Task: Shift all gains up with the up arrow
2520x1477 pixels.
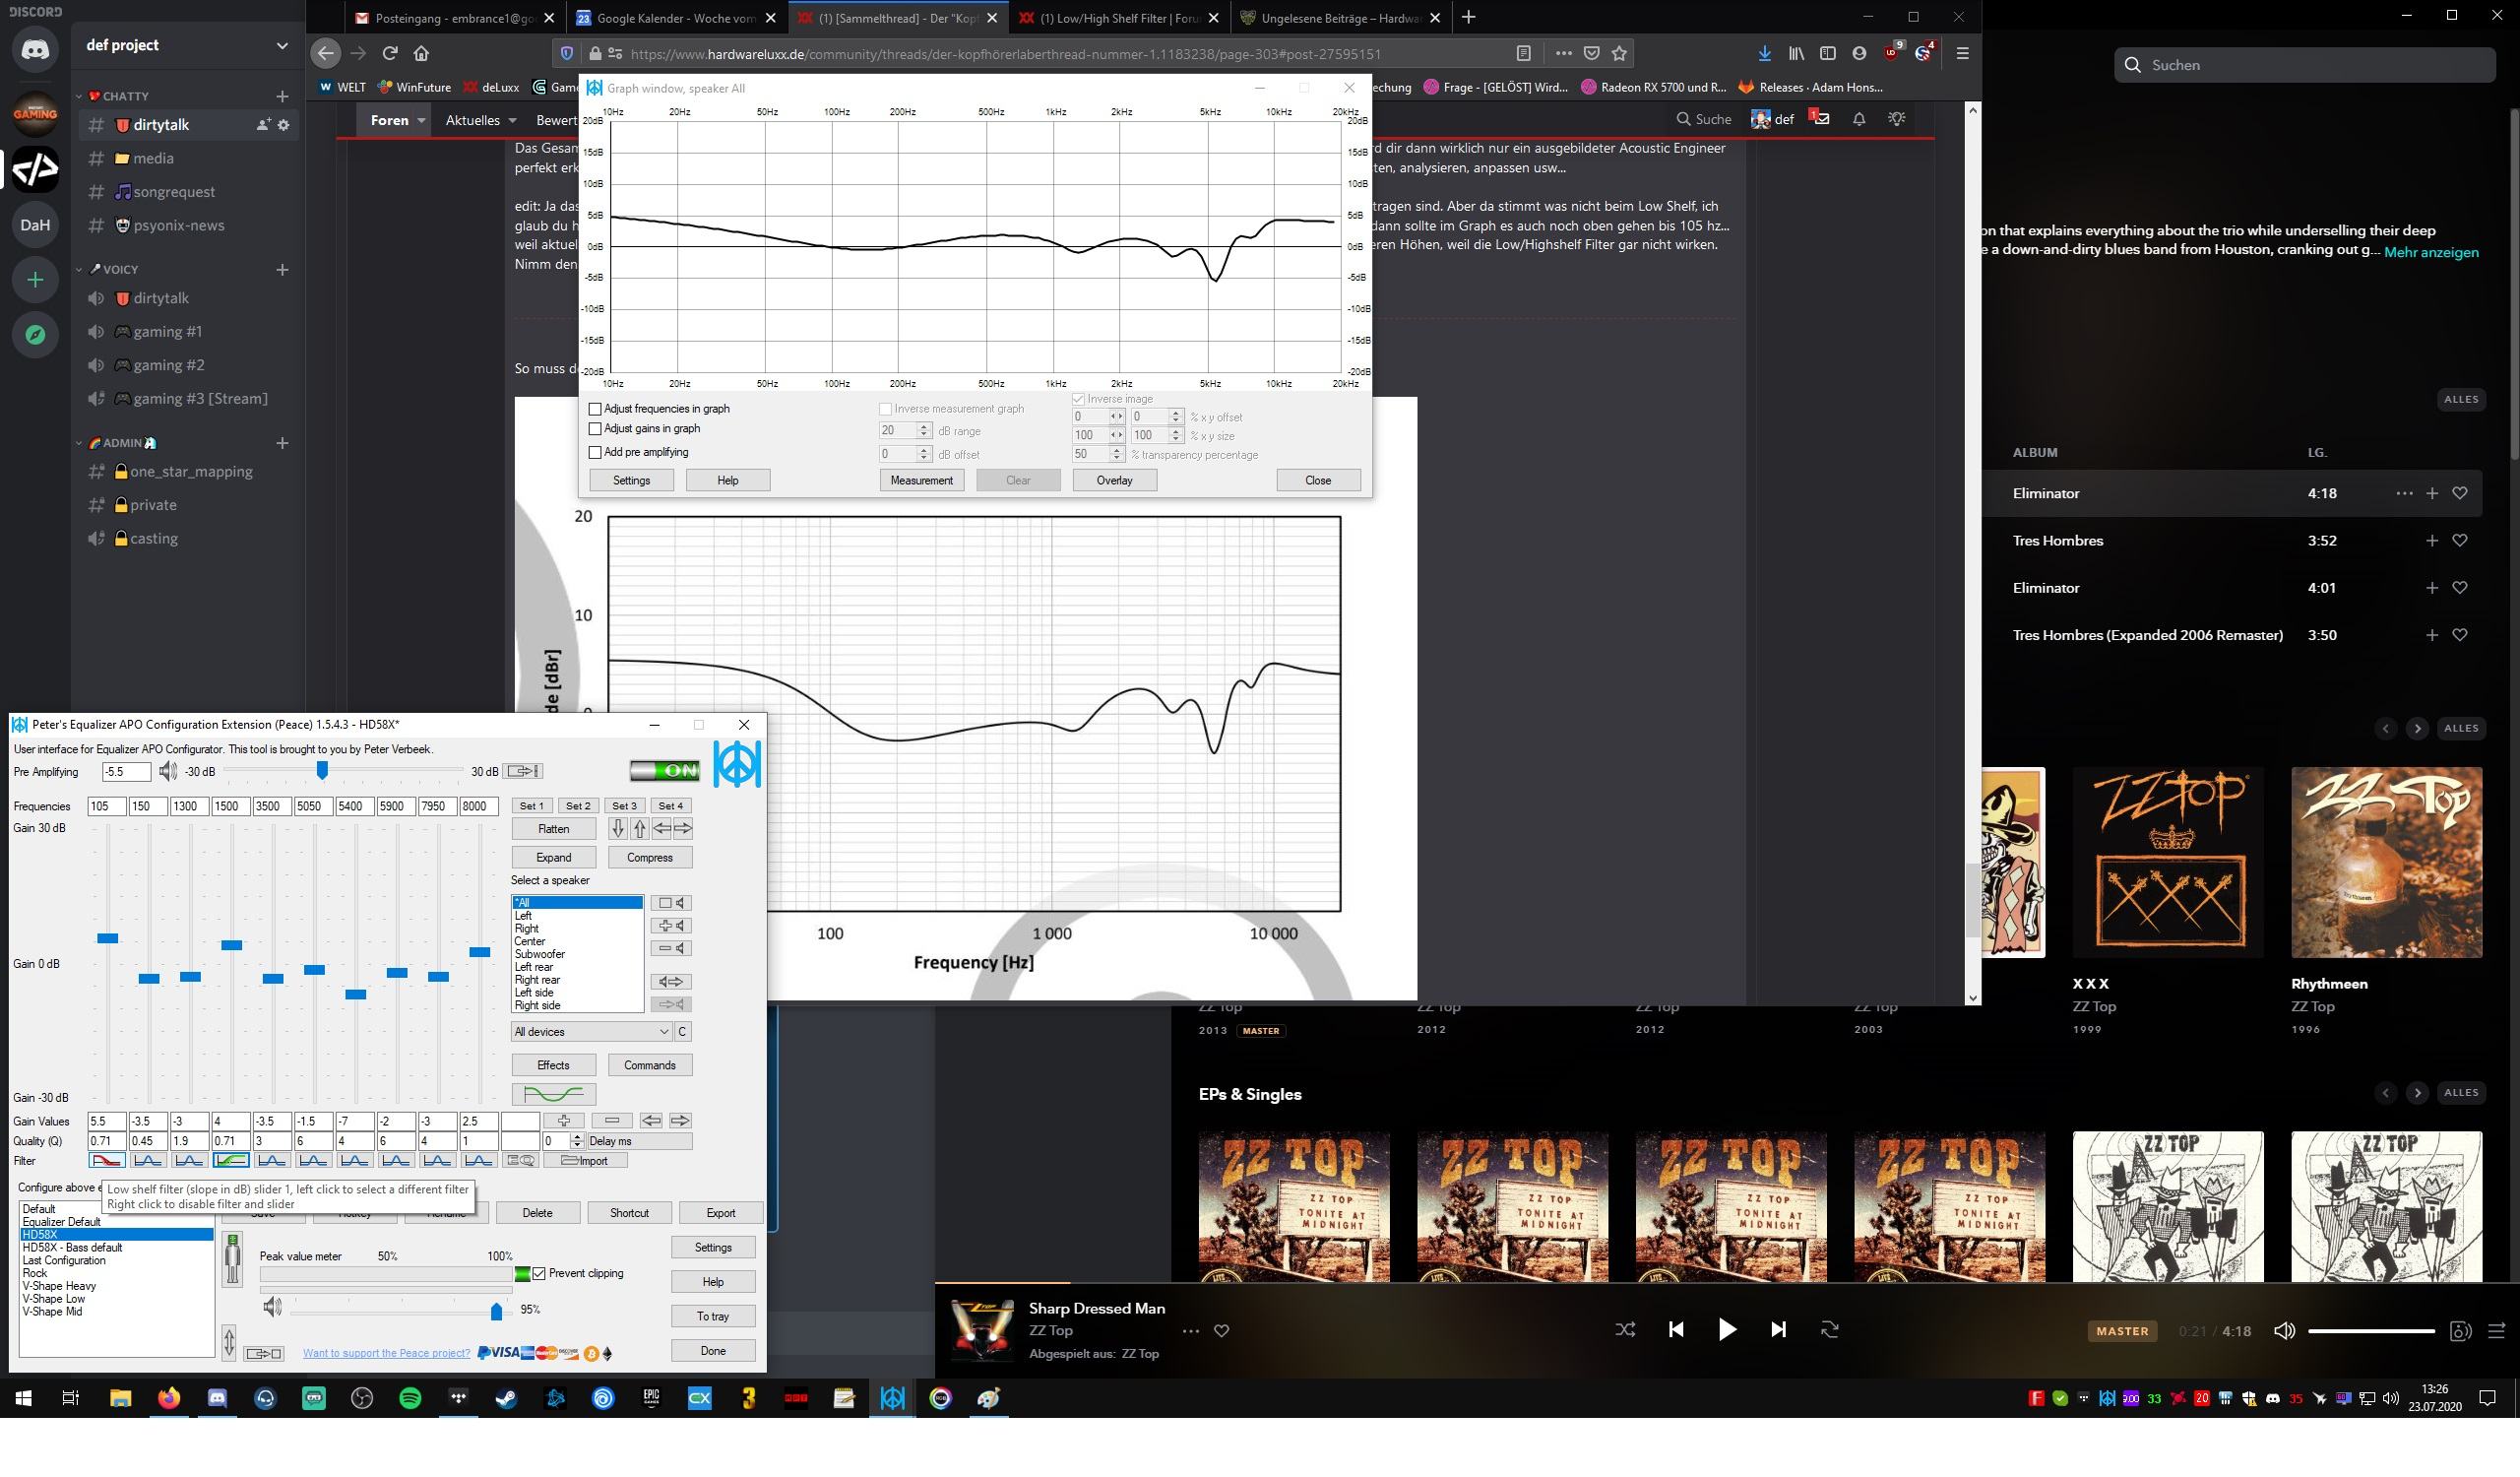Action: coord(640,828)
